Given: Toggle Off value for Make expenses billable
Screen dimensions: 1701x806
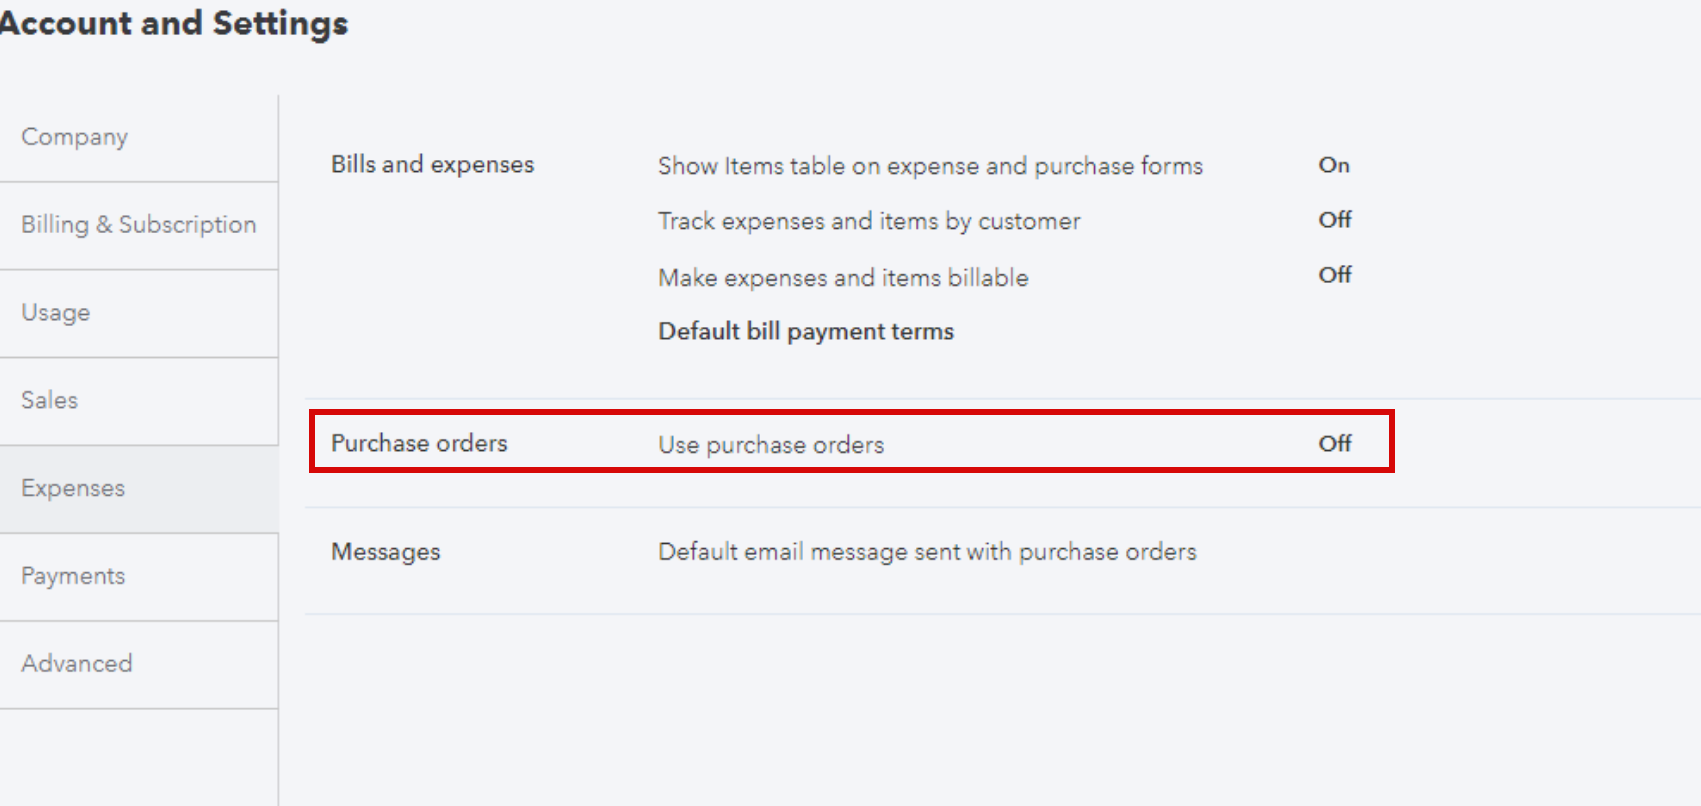Looking at the screenshot, I should [1334, 274].
